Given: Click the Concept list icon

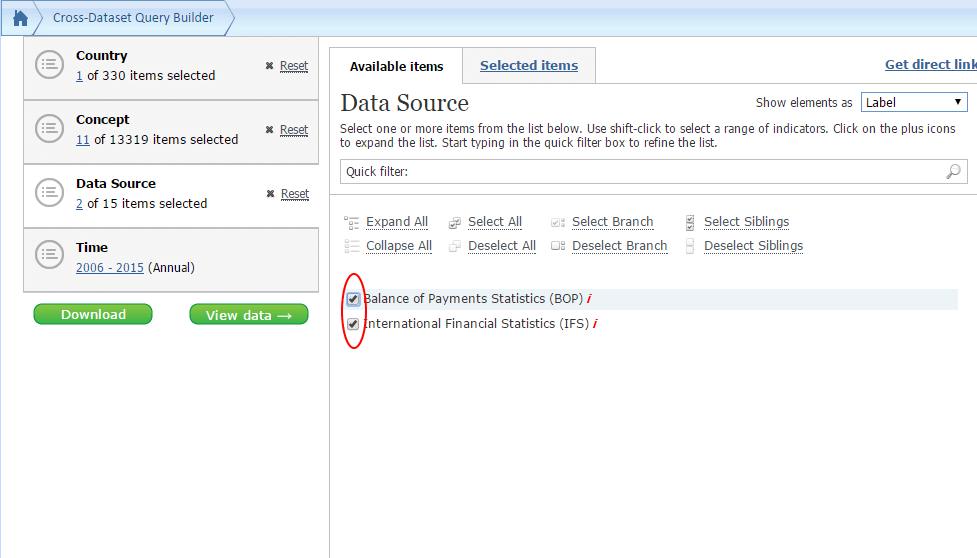Looking at the screenshot, I should [49, 130].
